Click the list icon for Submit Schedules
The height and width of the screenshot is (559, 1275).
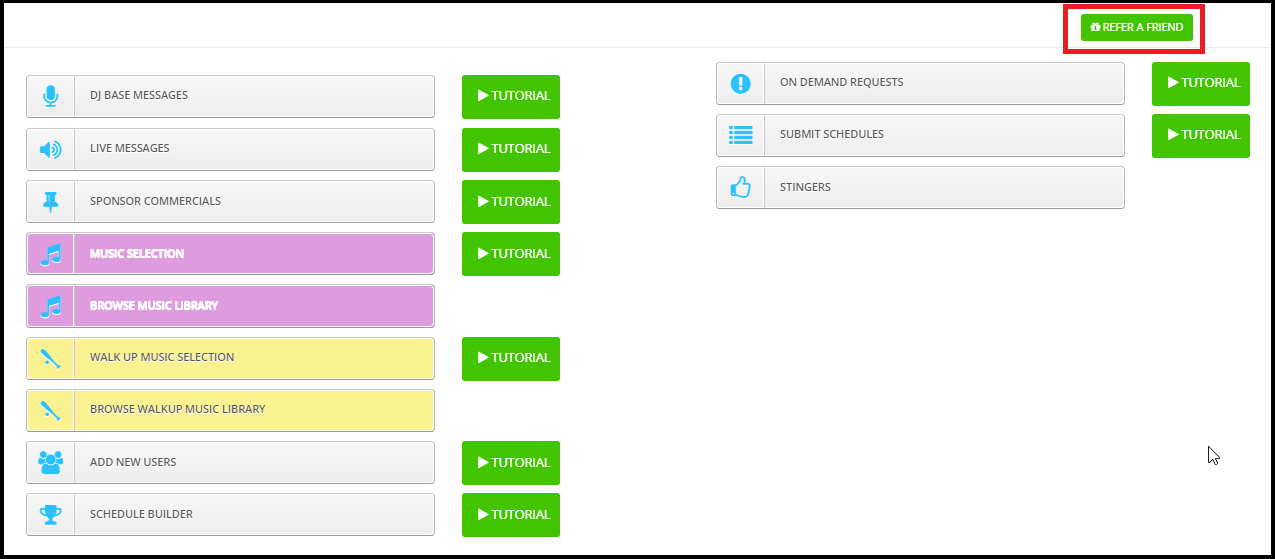point(740,135)
